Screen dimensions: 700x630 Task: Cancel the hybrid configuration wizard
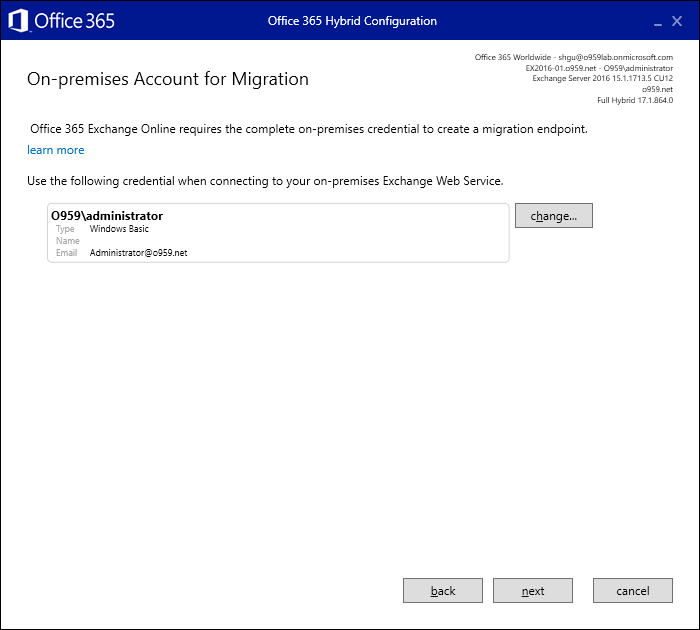633,590
